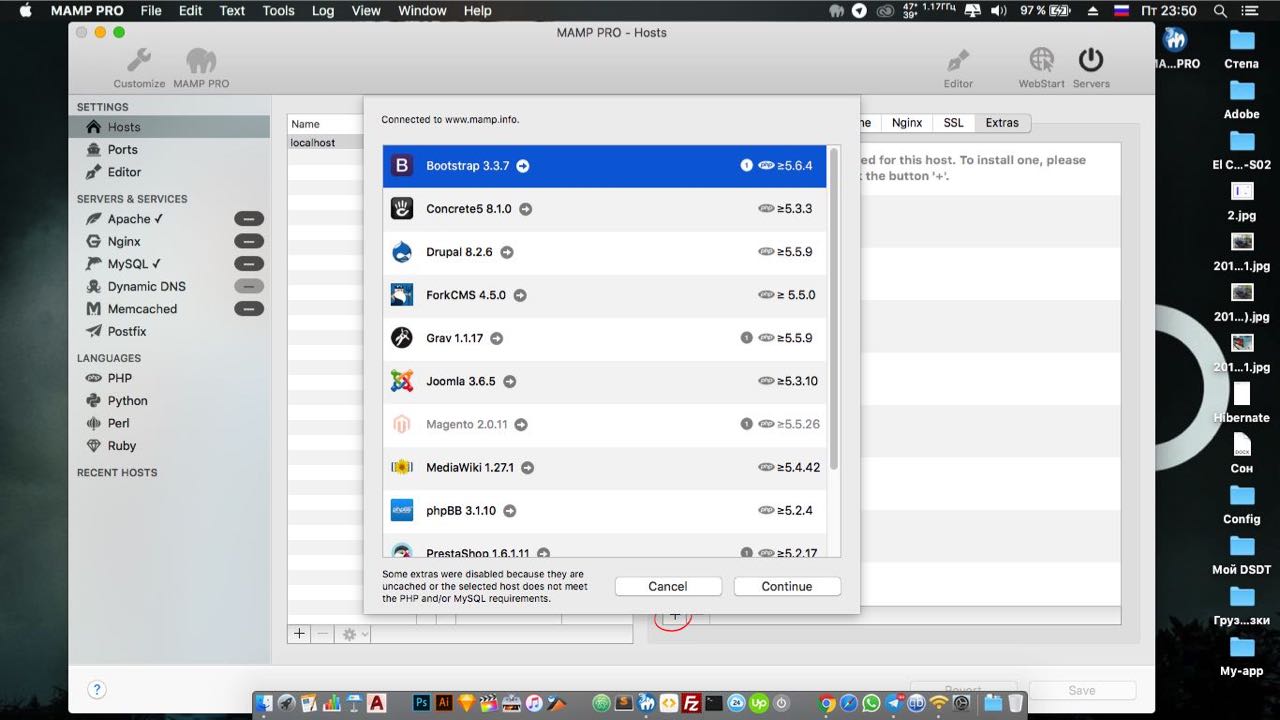
Task: Remove host with the minus button
Action: [322, 634]
